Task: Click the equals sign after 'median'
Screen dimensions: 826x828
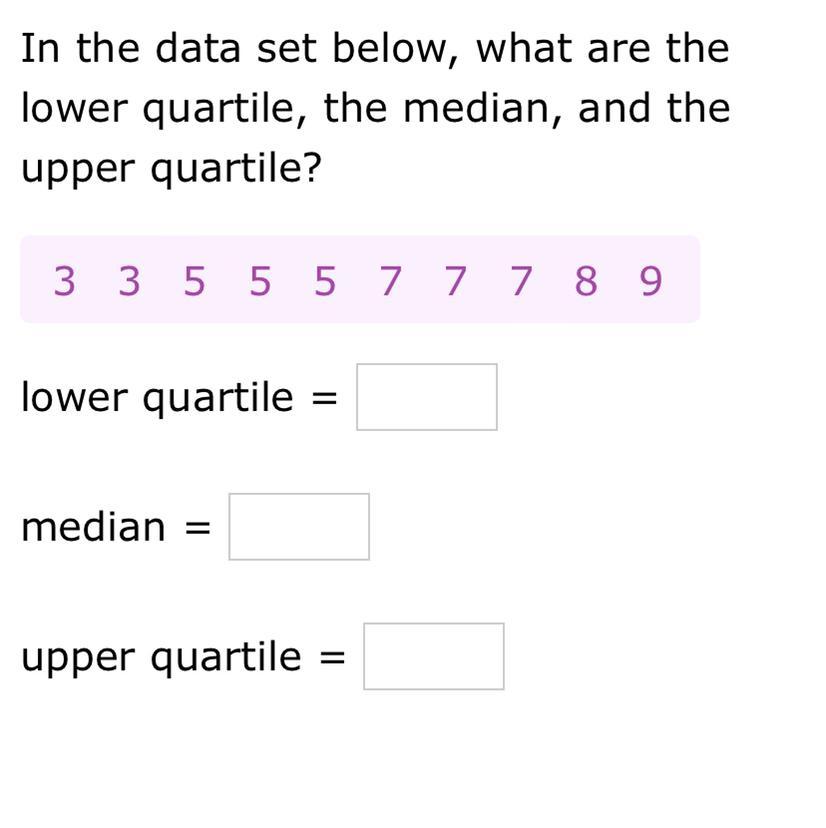Action: point(198,528)
